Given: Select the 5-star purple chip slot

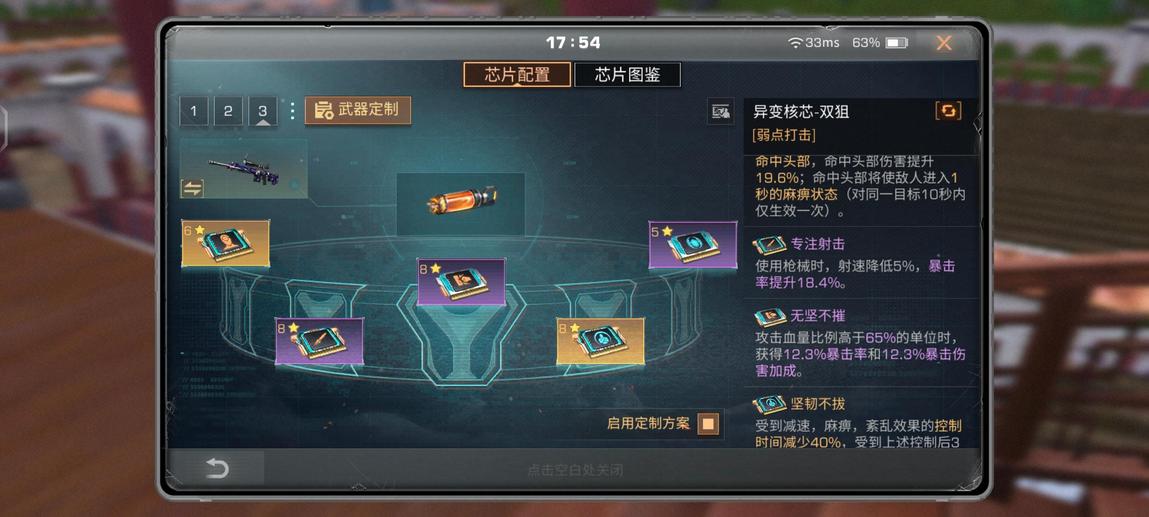Looking at the screenshot, I should [x=692, y=245].
